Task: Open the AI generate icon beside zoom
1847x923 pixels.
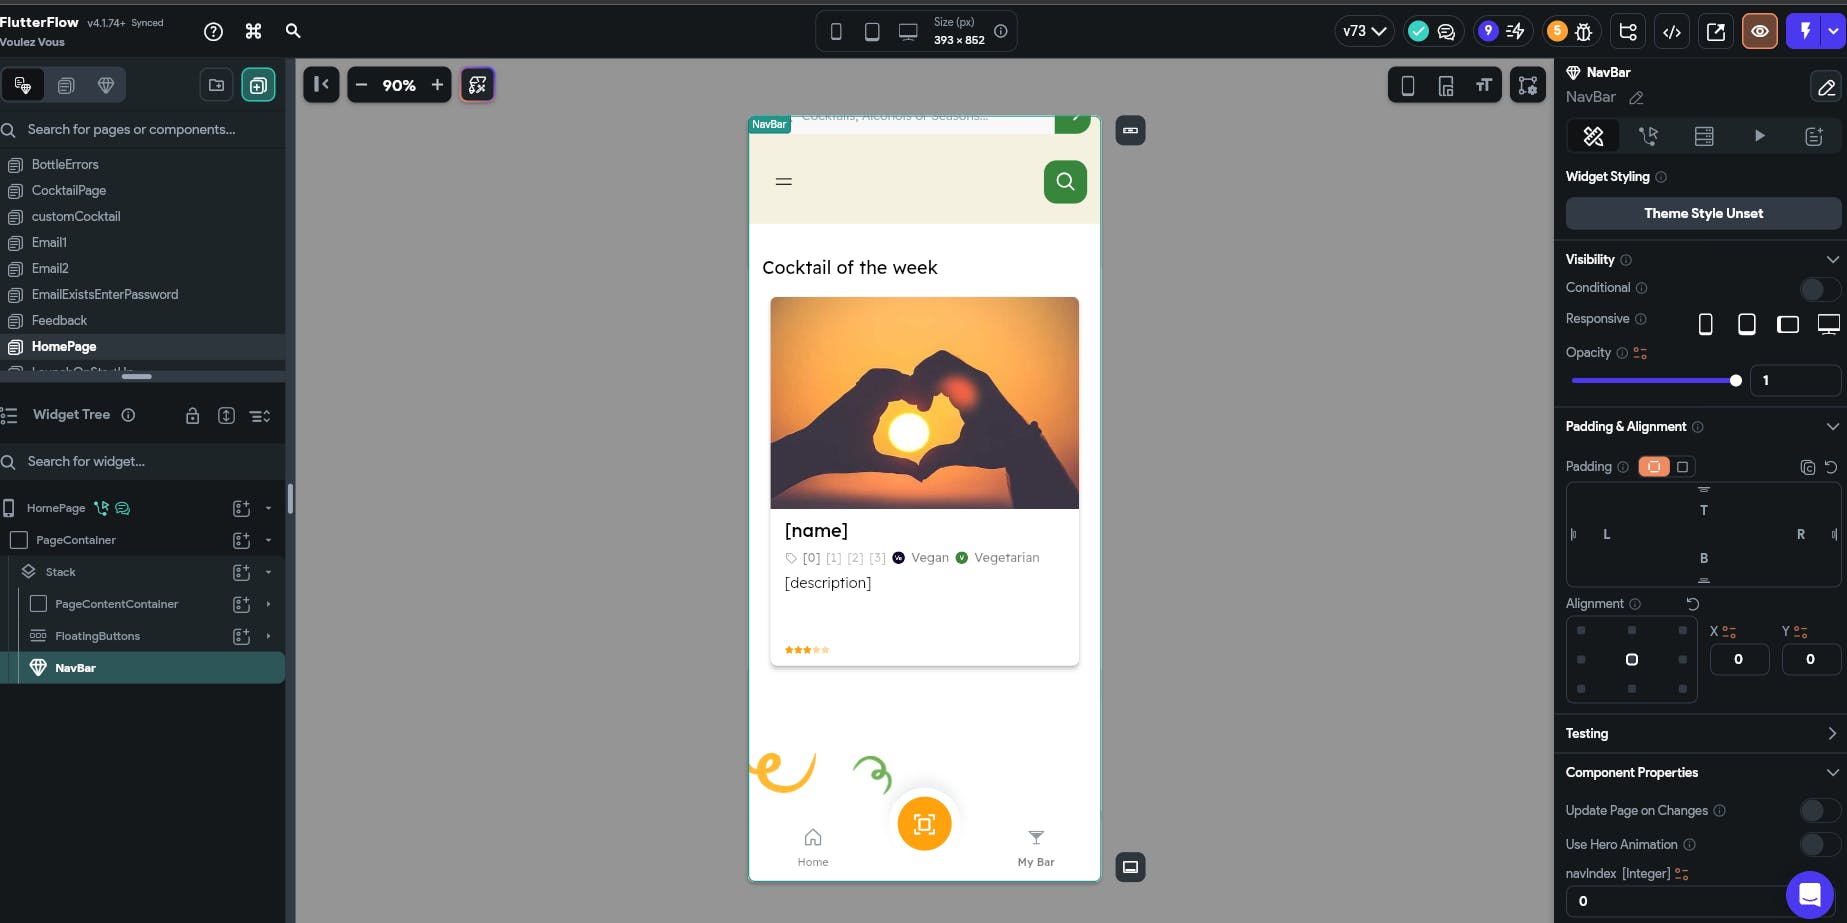Action: (x=478, y=85)
